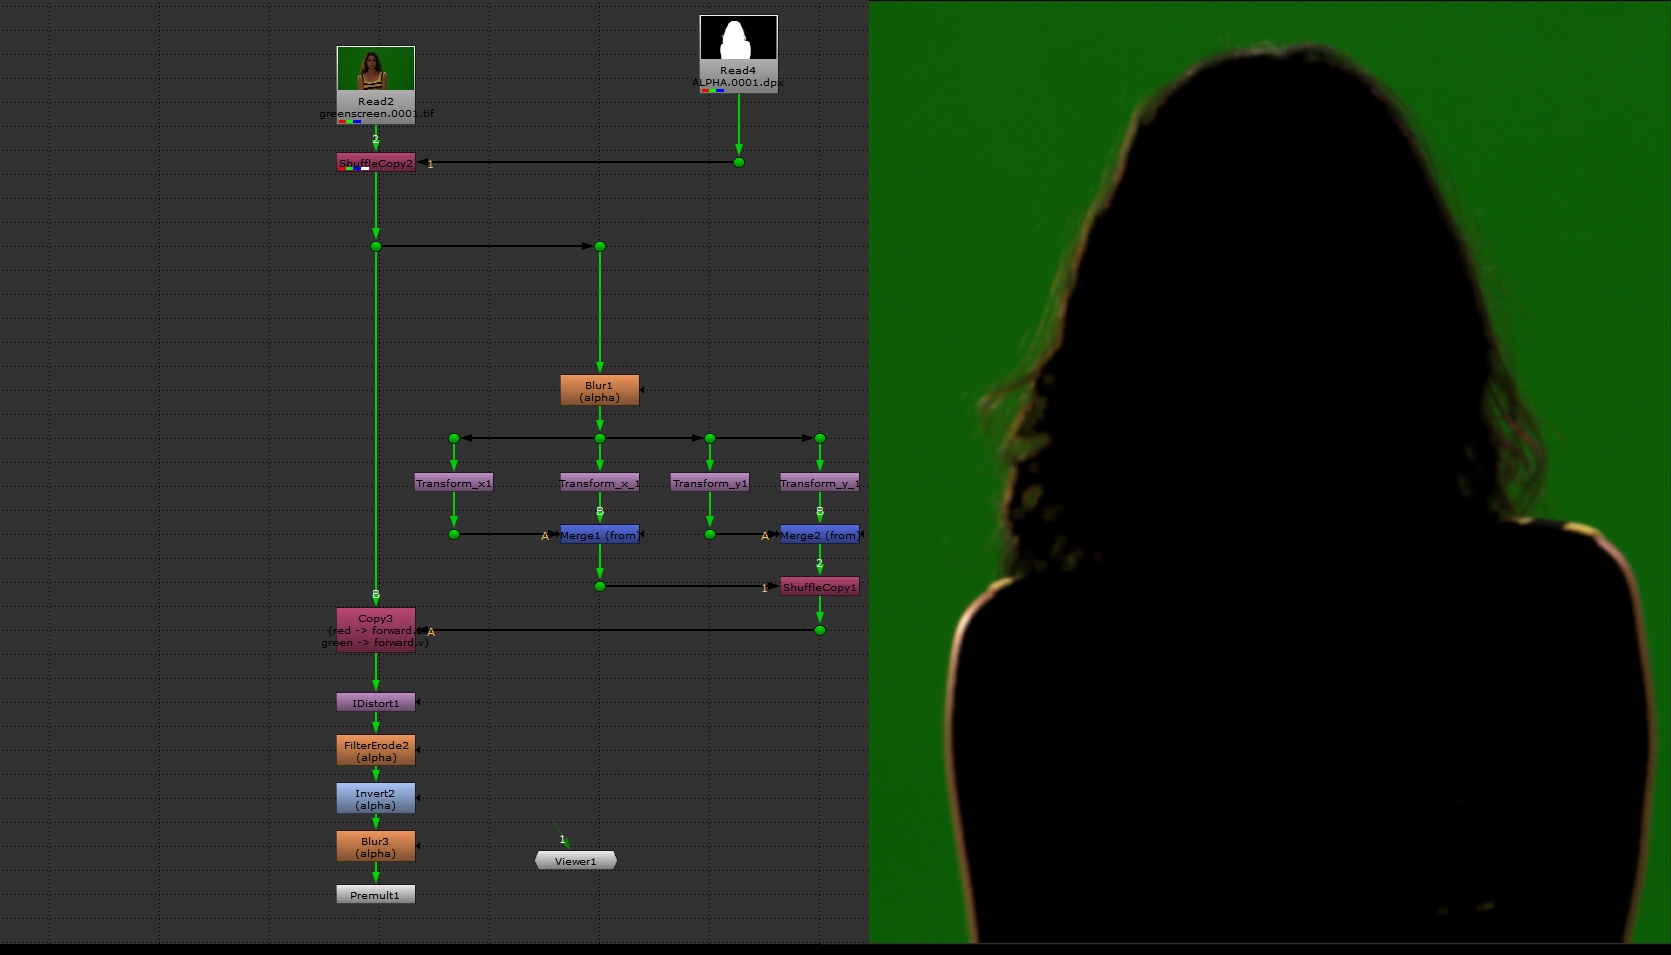Click the ShuffleCopy1 node
The image size is (1671, 955).
point(819,587)
